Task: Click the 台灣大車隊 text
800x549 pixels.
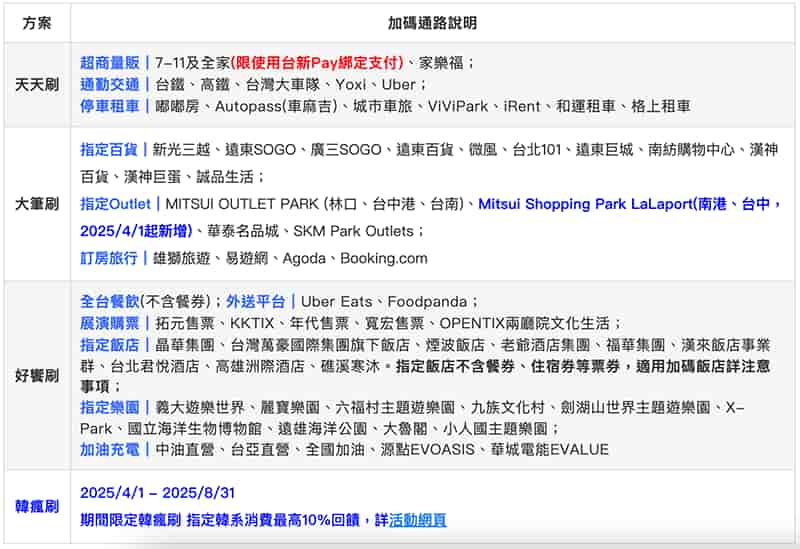Action: tap(282, 84)
